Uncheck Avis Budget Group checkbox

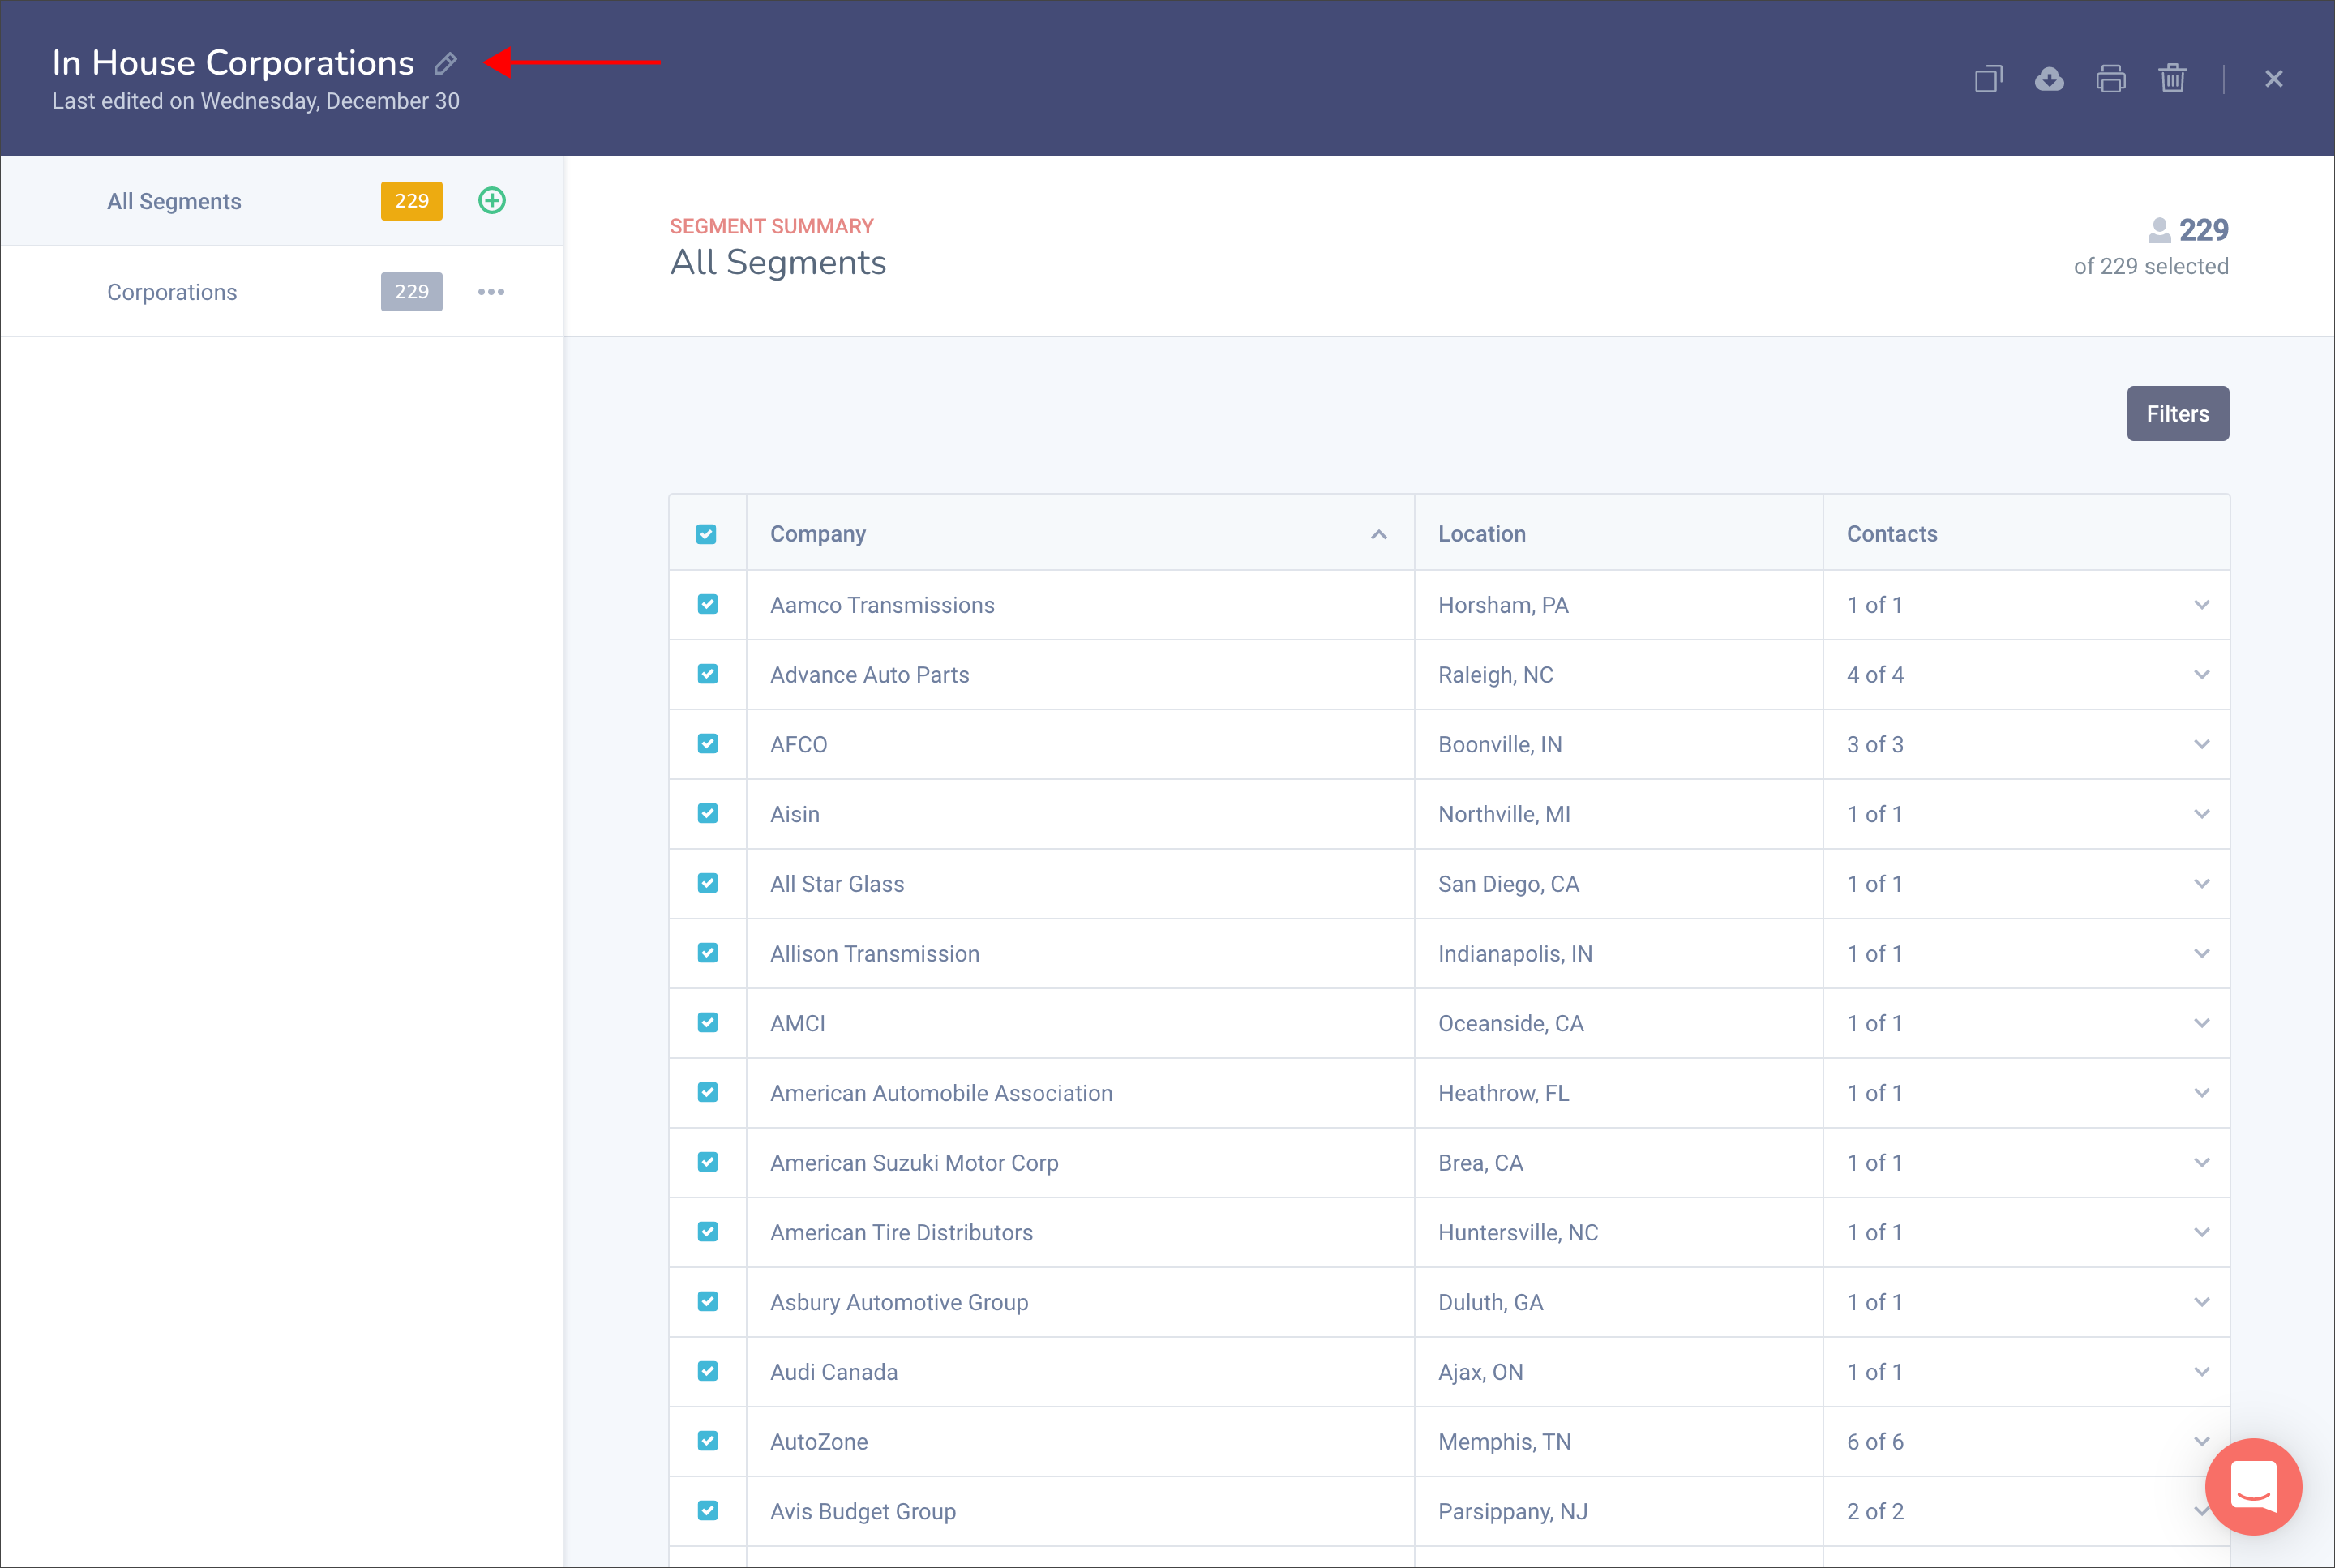(708, 1511)
